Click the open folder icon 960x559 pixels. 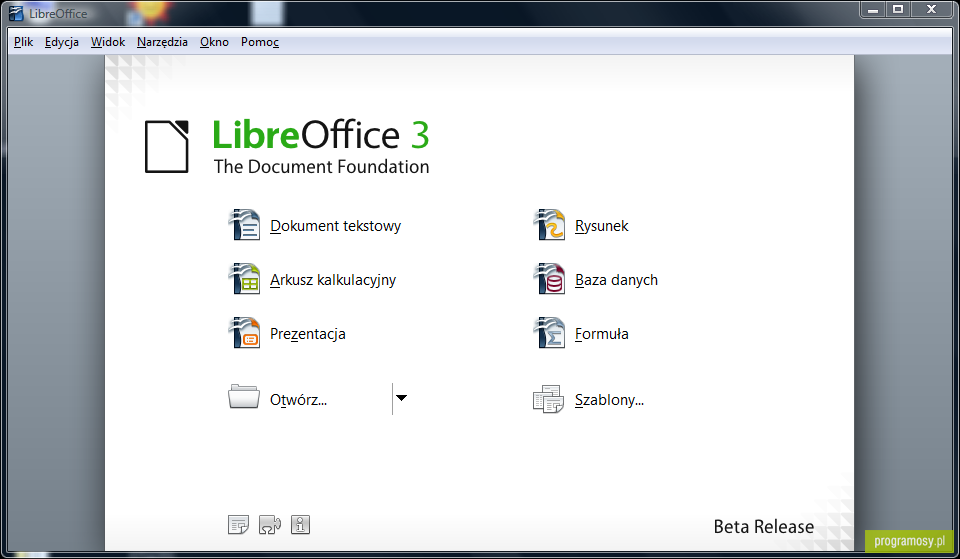pyautogui.click(x=244, y=397)
